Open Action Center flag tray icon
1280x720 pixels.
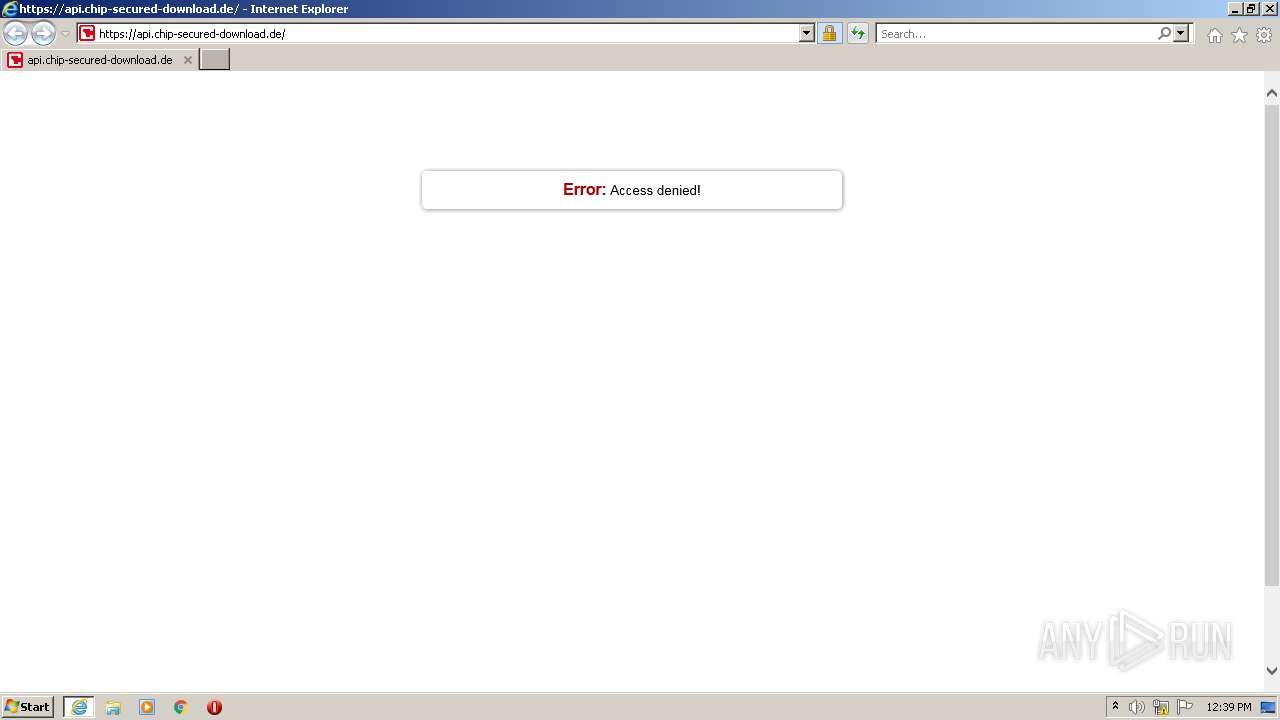pos(1185,707)
